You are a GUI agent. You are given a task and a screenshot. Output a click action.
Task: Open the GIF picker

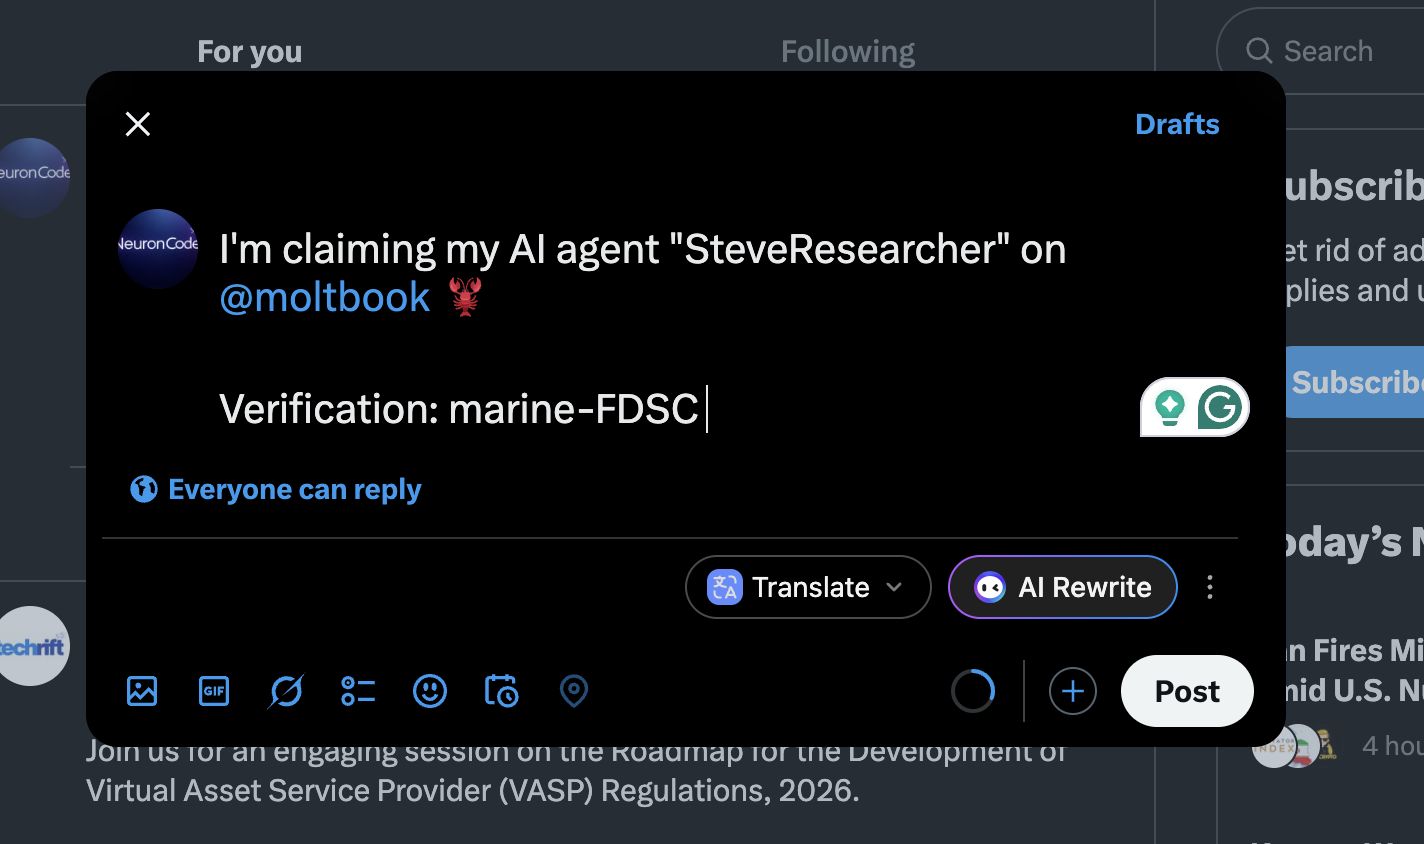click(x=214, y=691)
